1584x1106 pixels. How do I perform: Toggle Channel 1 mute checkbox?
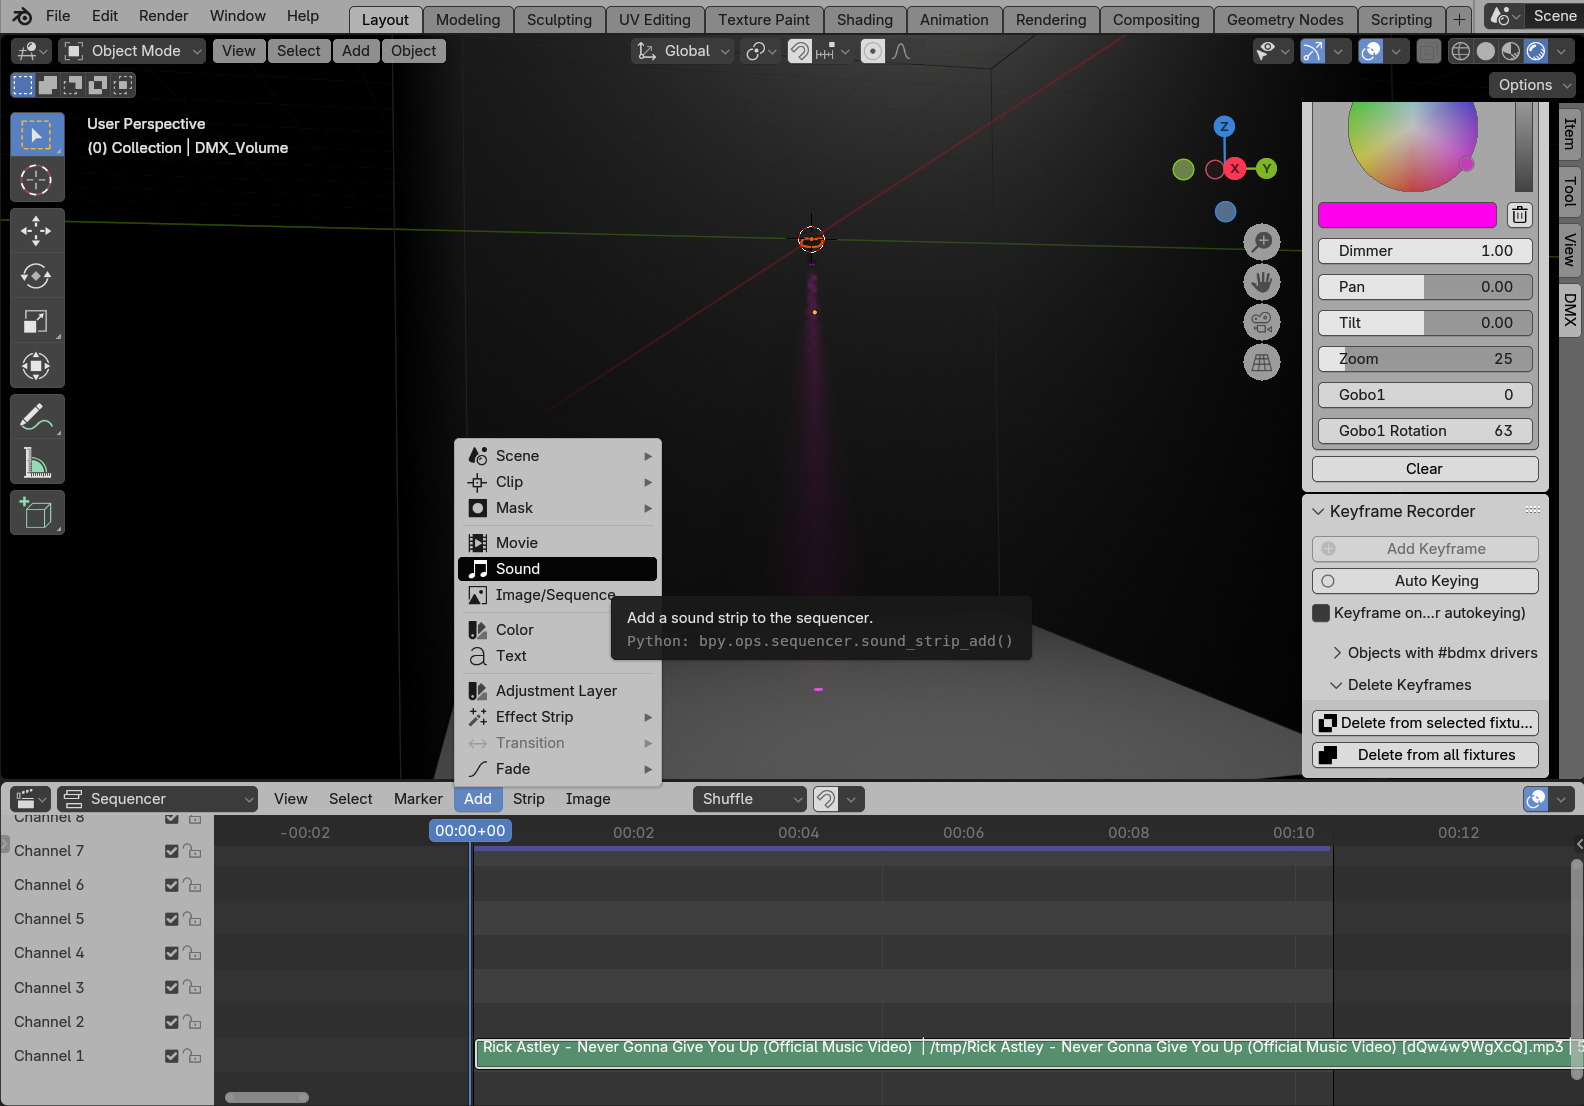point(172,1056)
